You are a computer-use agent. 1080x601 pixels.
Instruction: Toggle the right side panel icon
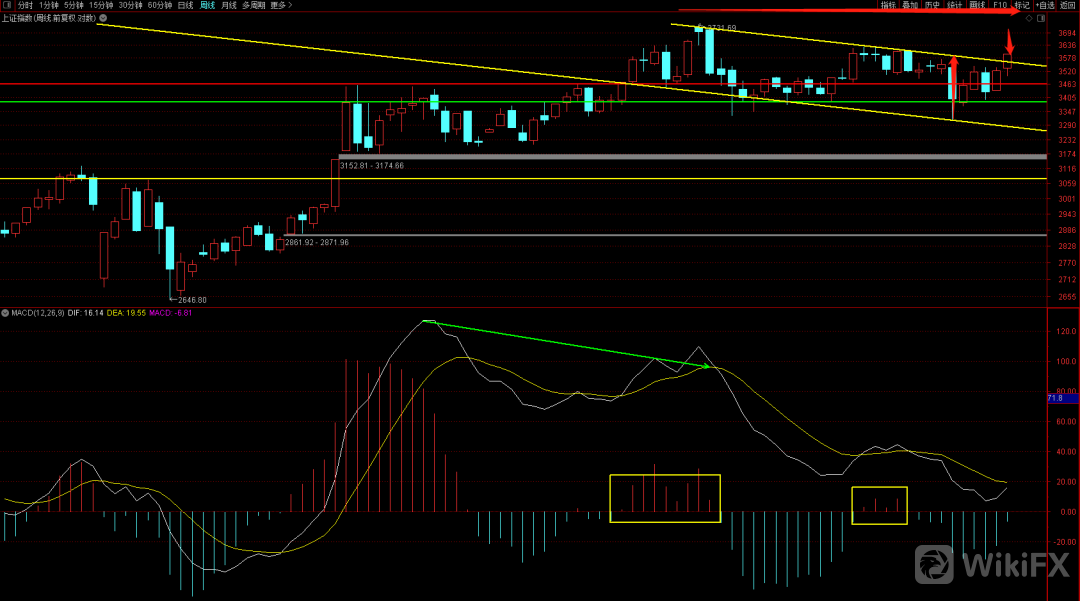coord(1042,18)
